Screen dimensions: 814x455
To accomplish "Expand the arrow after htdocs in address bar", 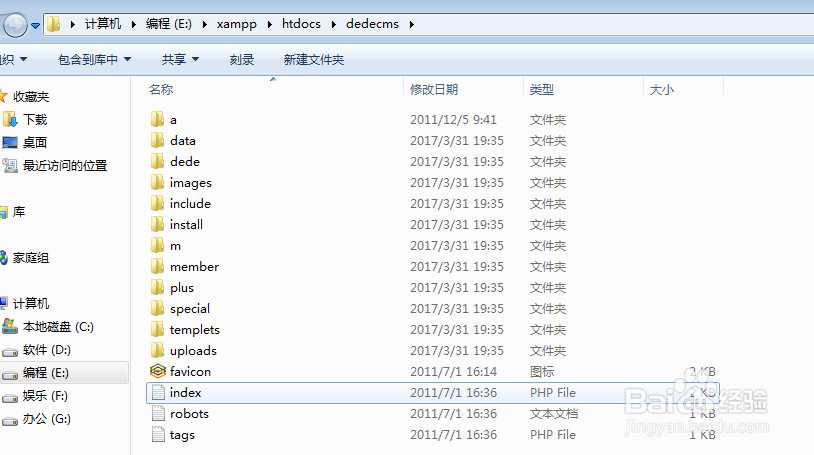I will coord(333,24).
